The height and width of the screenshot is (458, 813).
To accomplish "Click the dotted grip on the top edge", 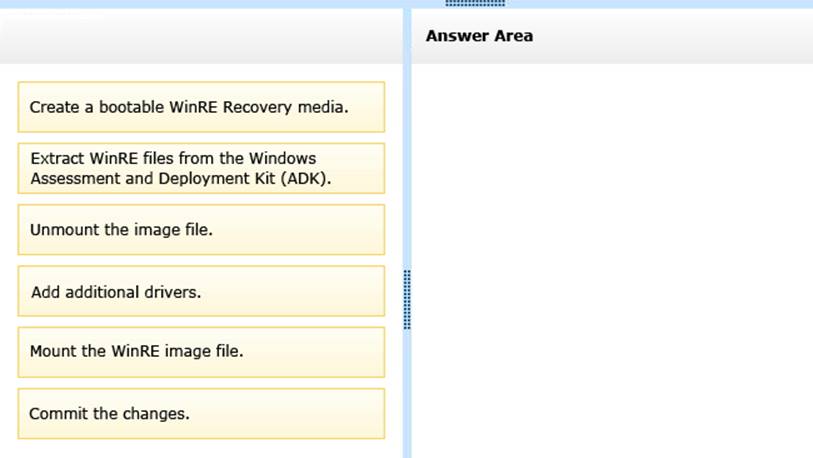I will click(474, 3).
